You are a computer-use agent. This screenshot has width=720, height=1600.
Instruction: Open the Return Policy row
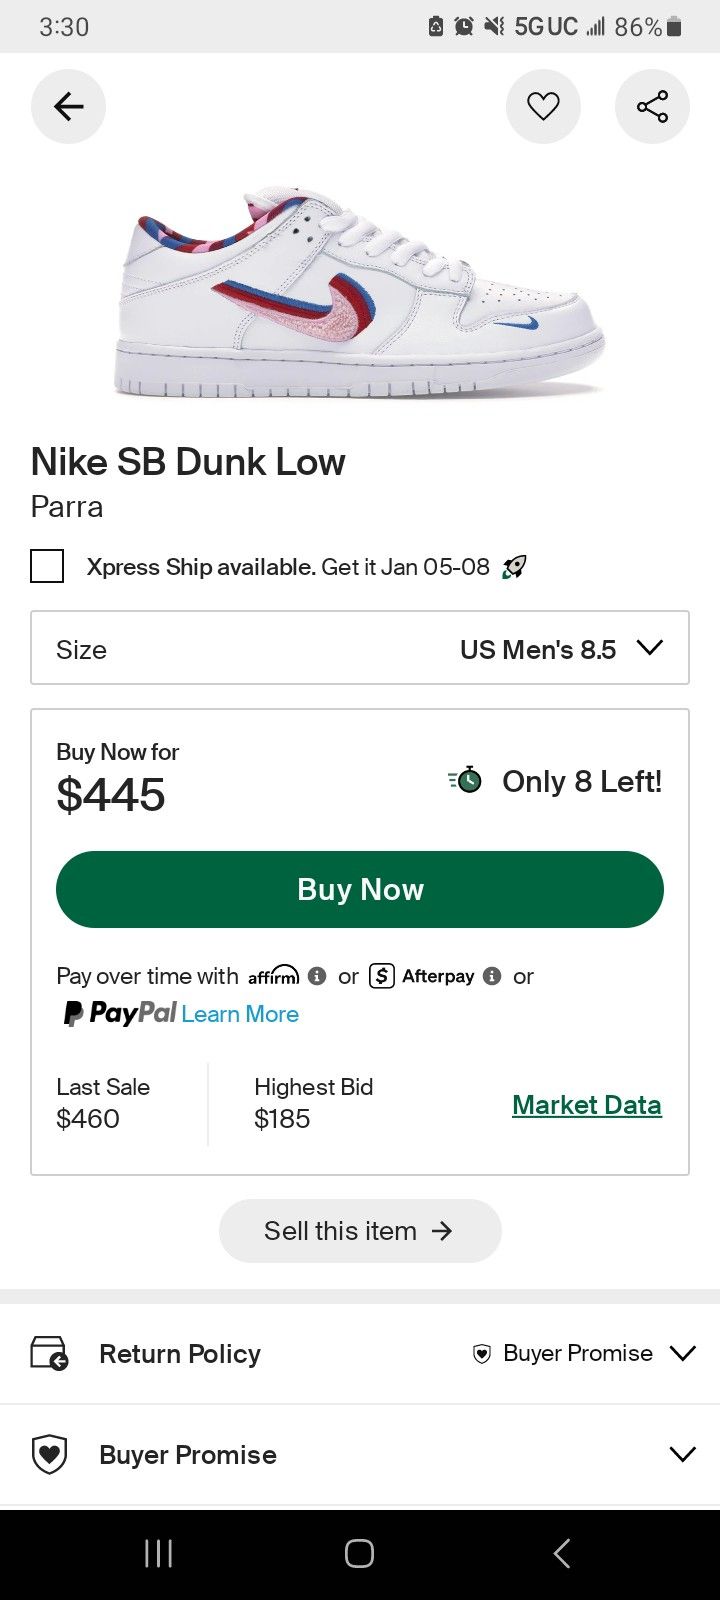point(180,1354)
